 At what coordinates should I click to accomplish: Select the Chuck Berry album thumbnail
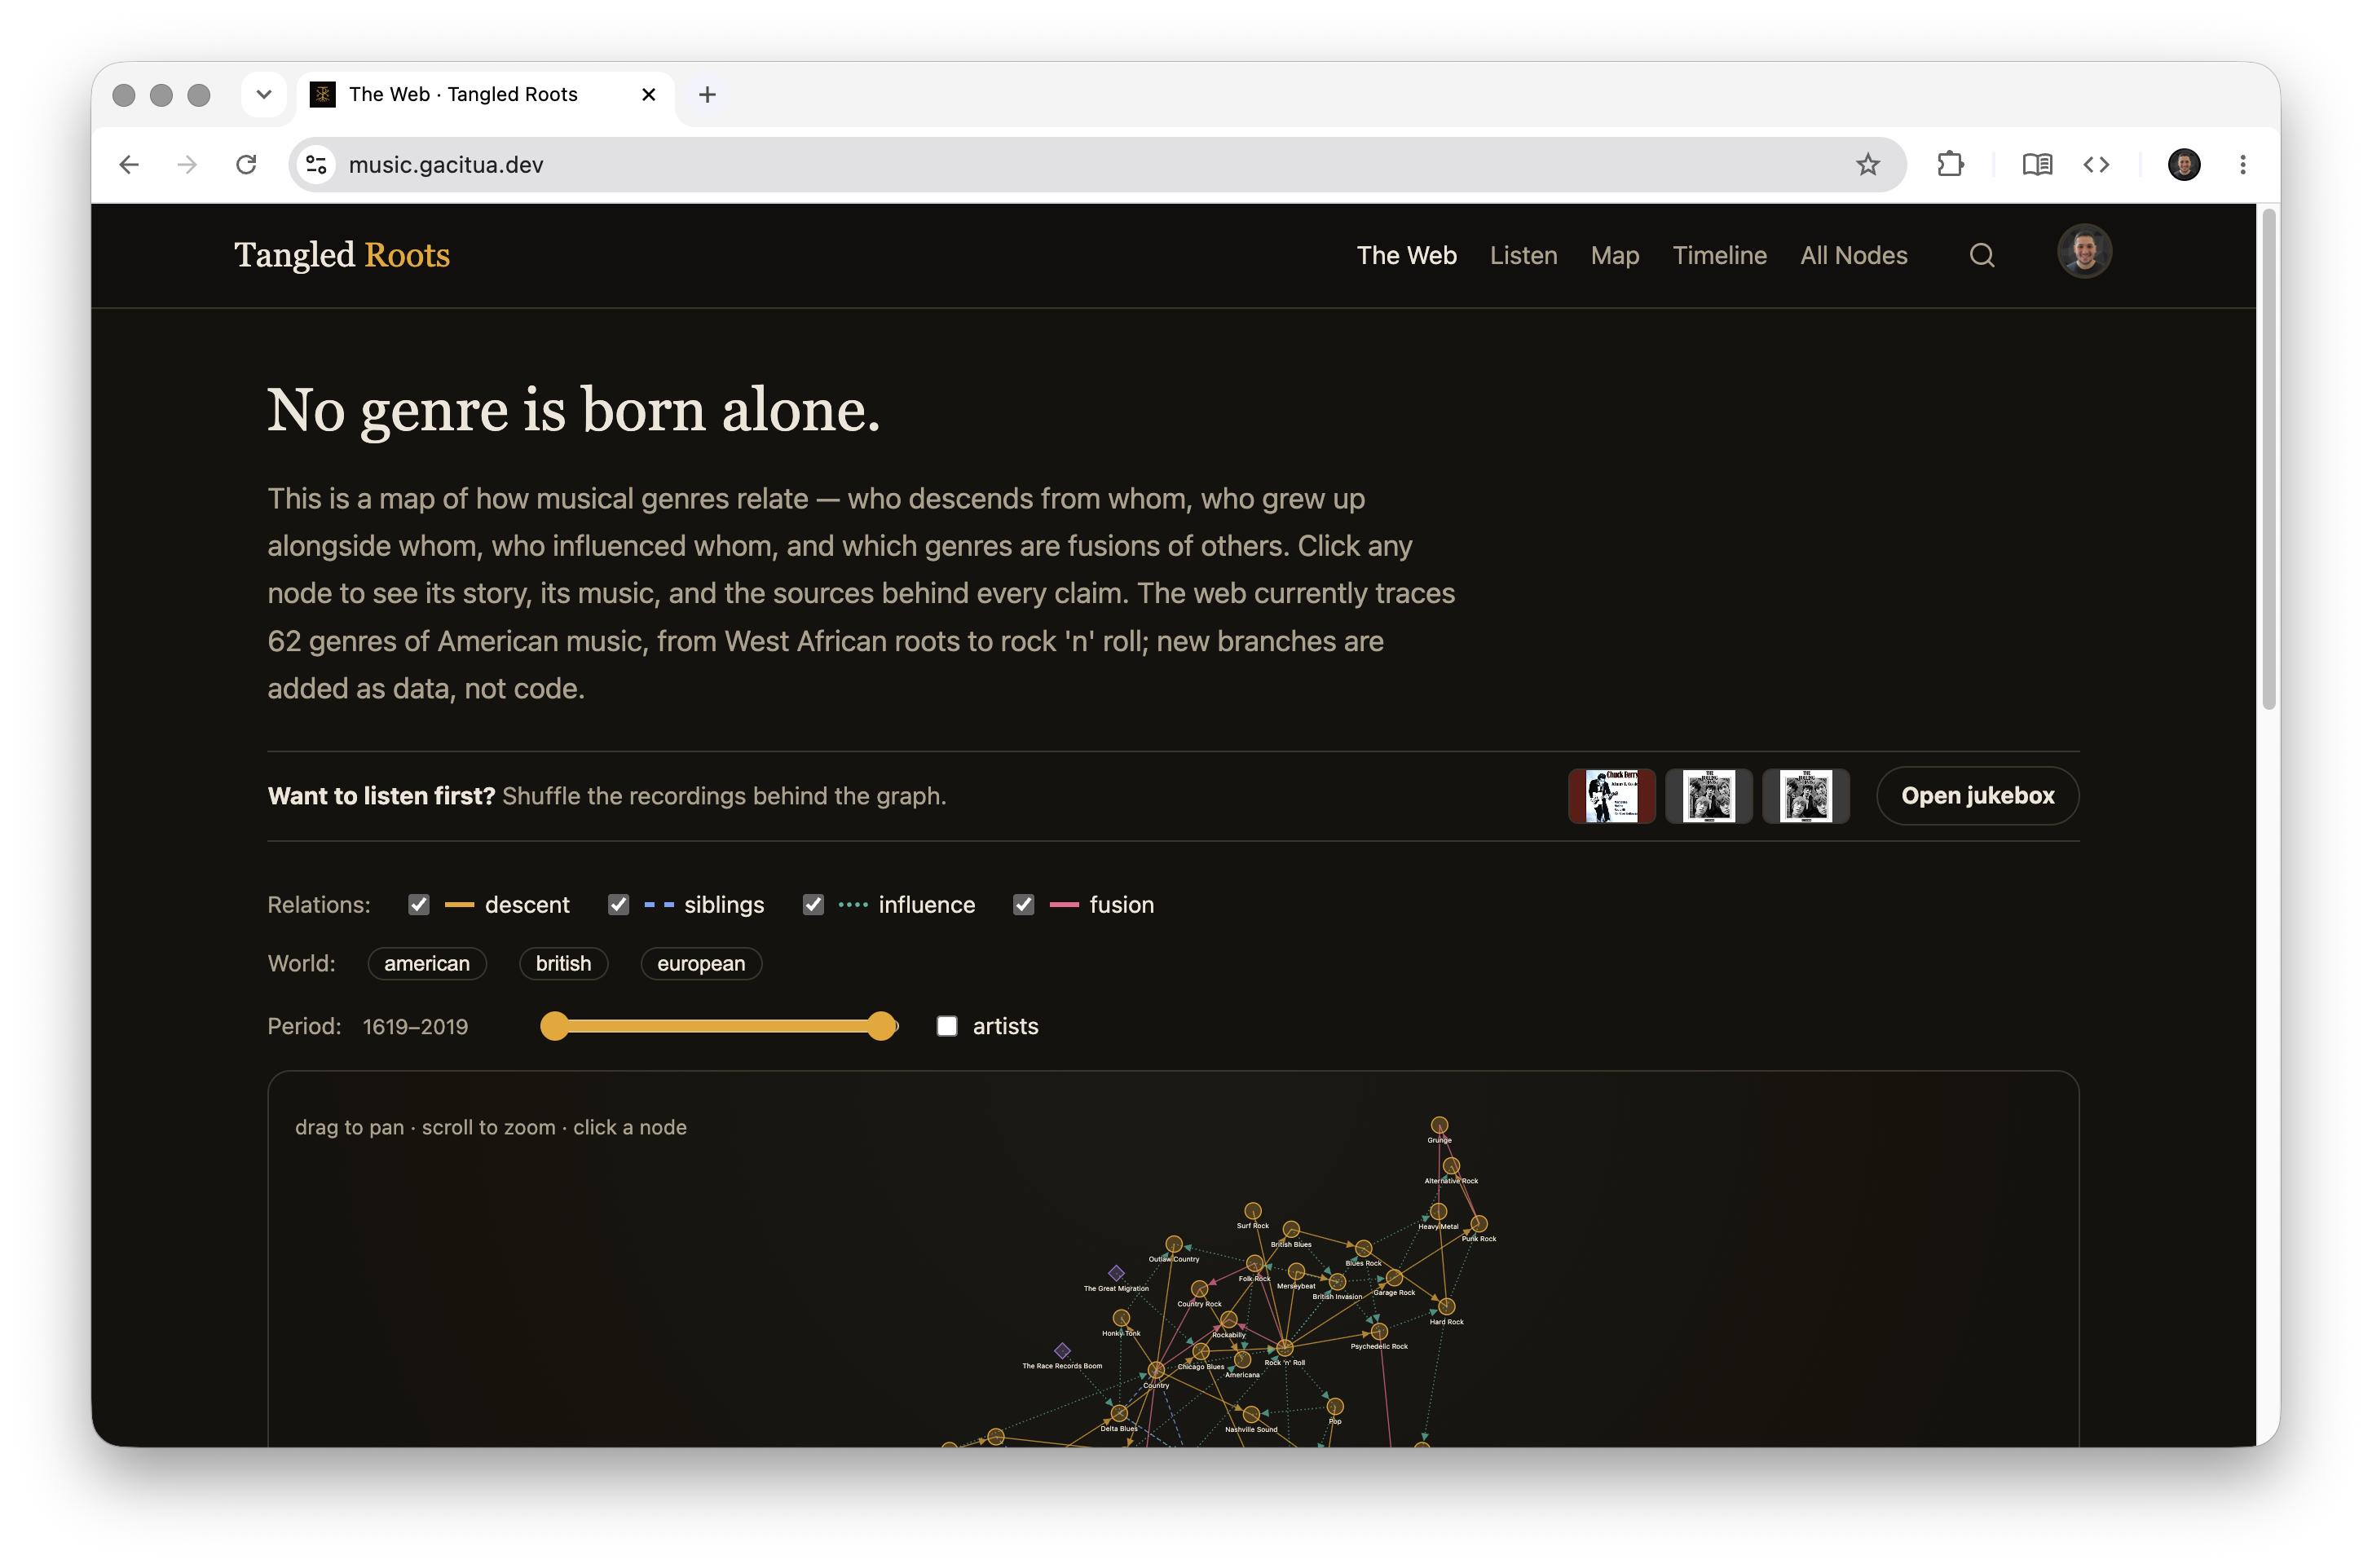coord(1611,796)
